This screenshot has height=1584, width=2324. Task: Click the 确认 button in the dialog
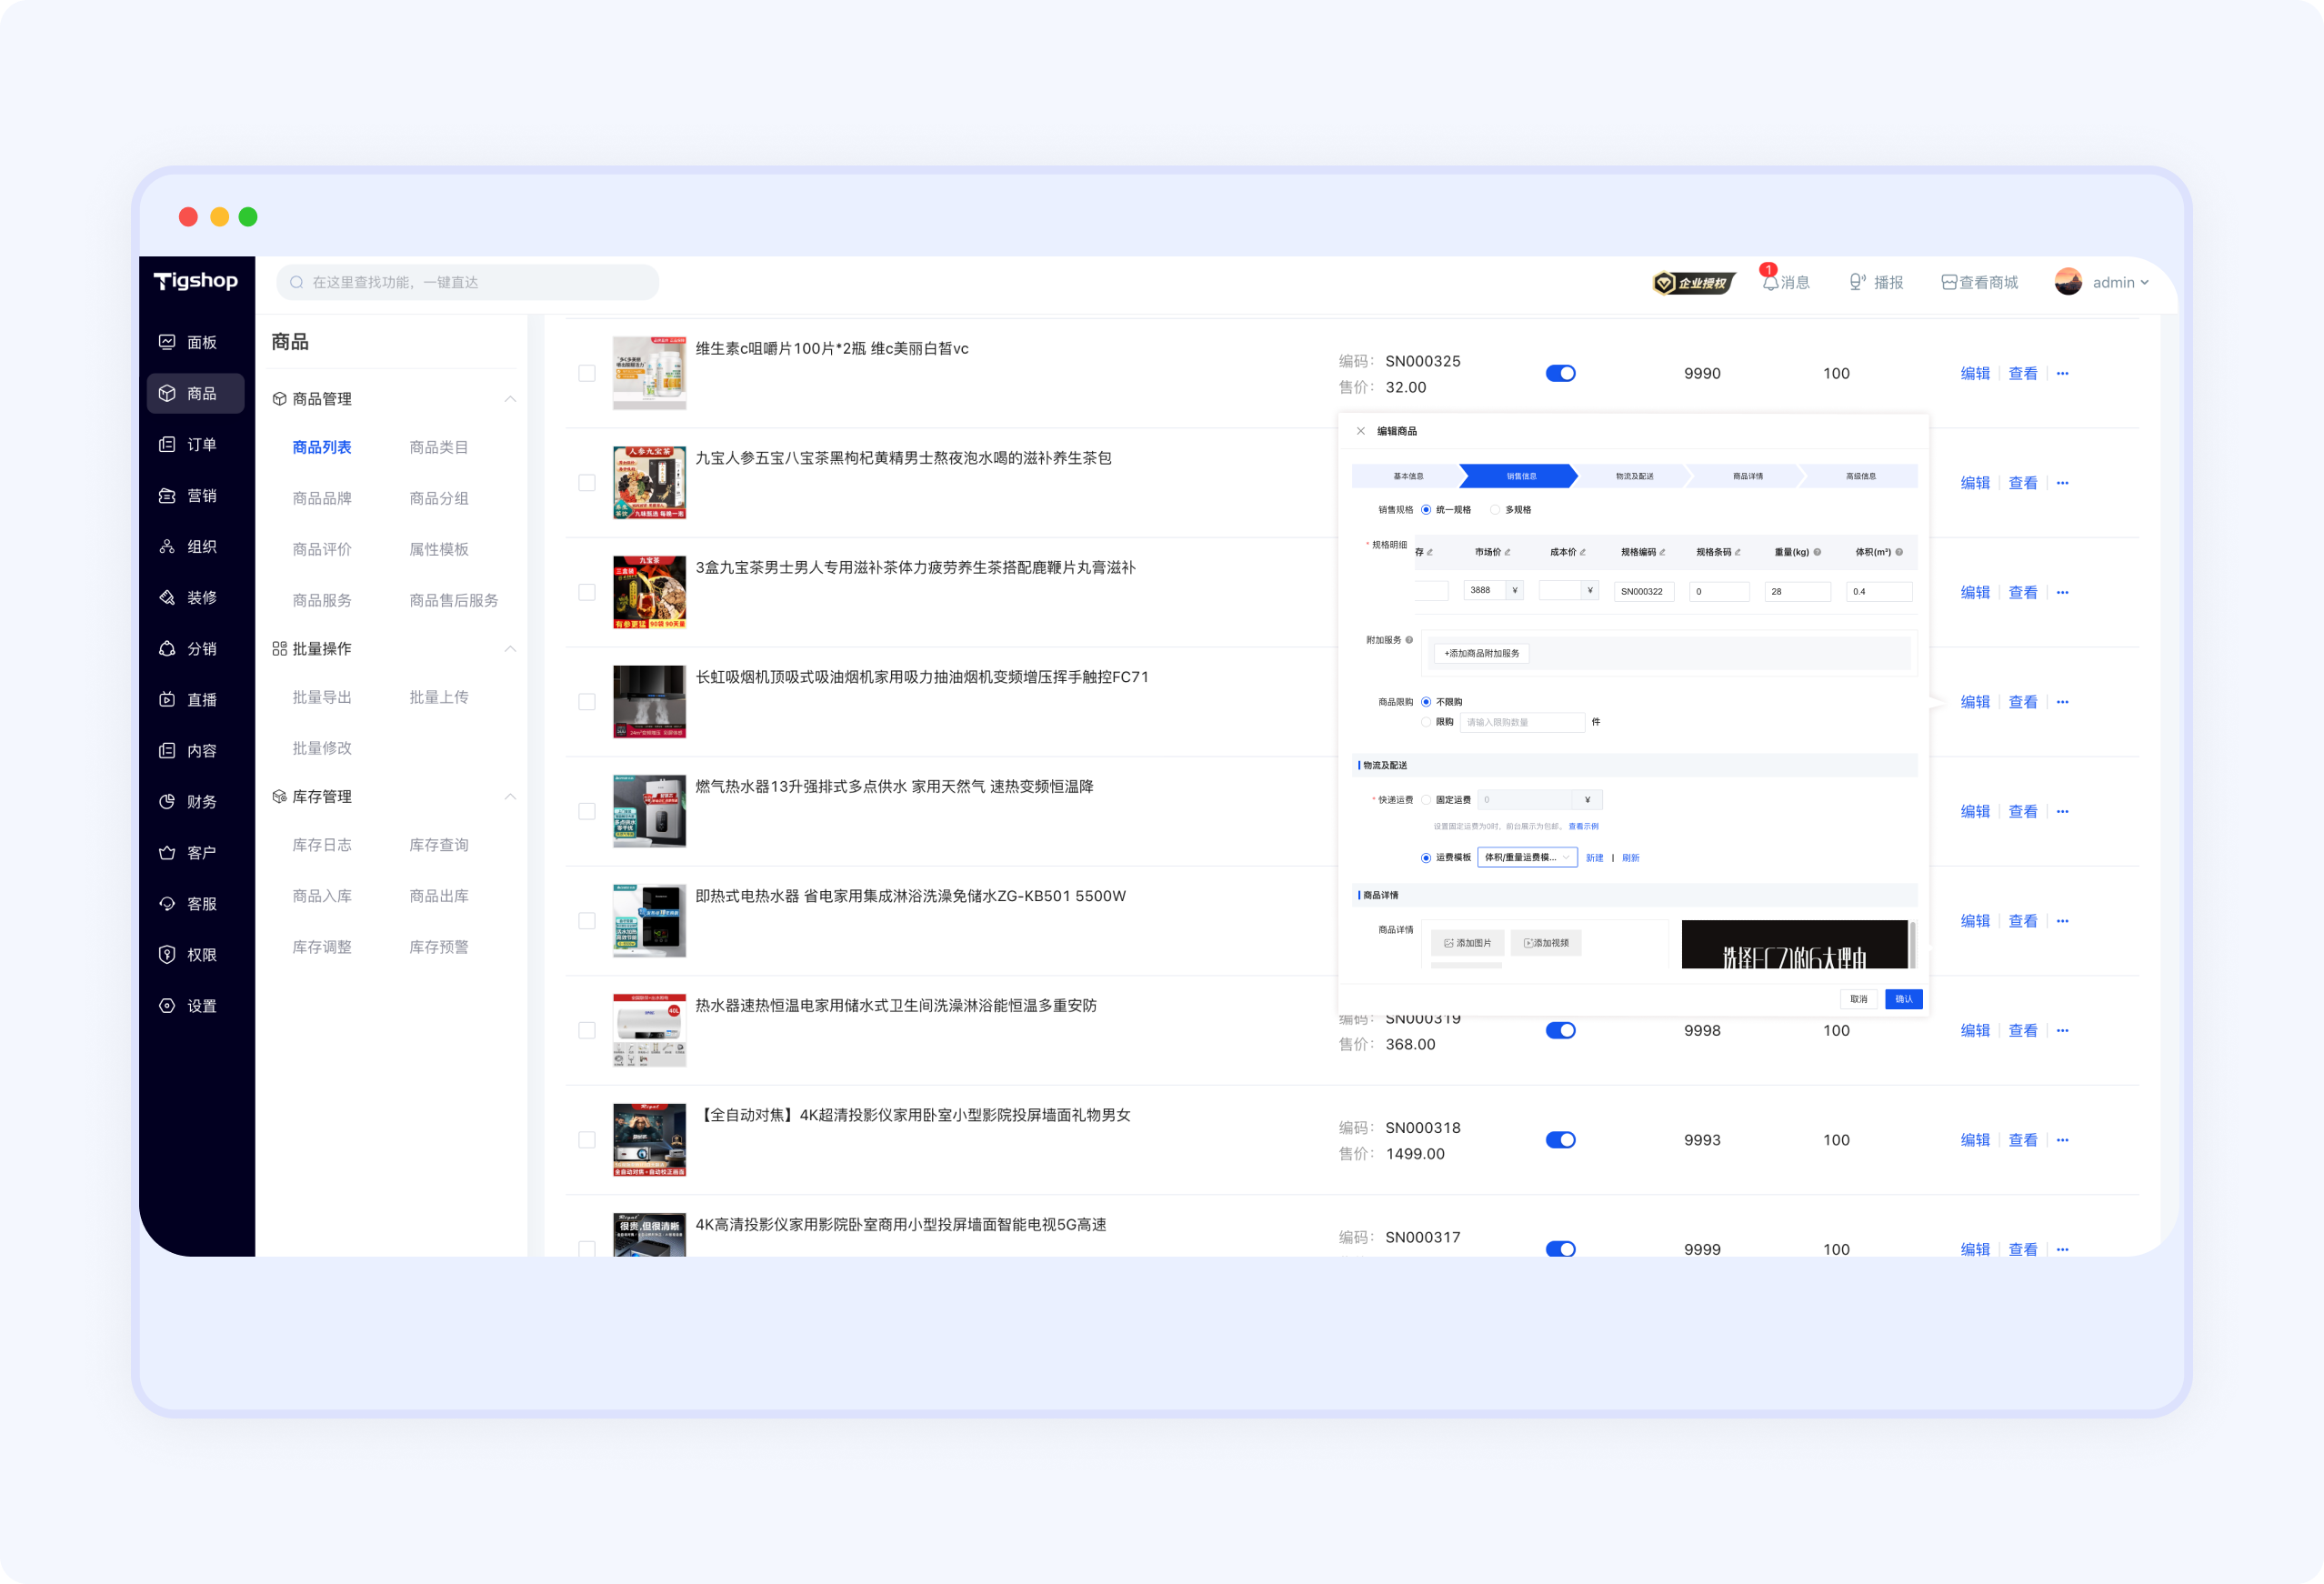[1903, 999]
